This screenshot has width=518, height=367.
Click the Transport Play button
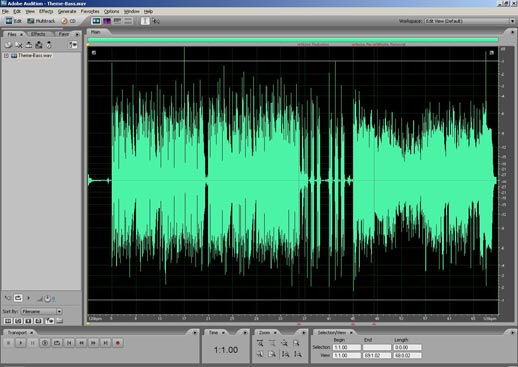tap(21, 343)
